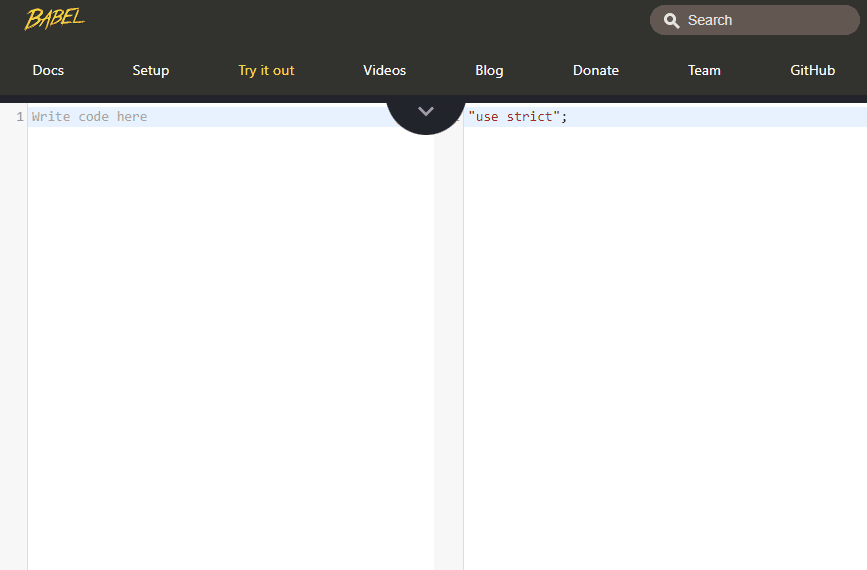Expand the settings panel with chevron button
The image size is (867, 570).
425,111
